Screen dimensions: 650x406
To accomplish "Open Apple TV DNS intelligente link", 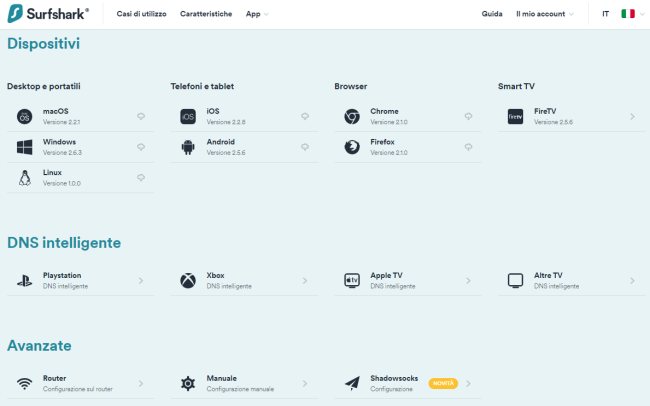I will [408, 281].
